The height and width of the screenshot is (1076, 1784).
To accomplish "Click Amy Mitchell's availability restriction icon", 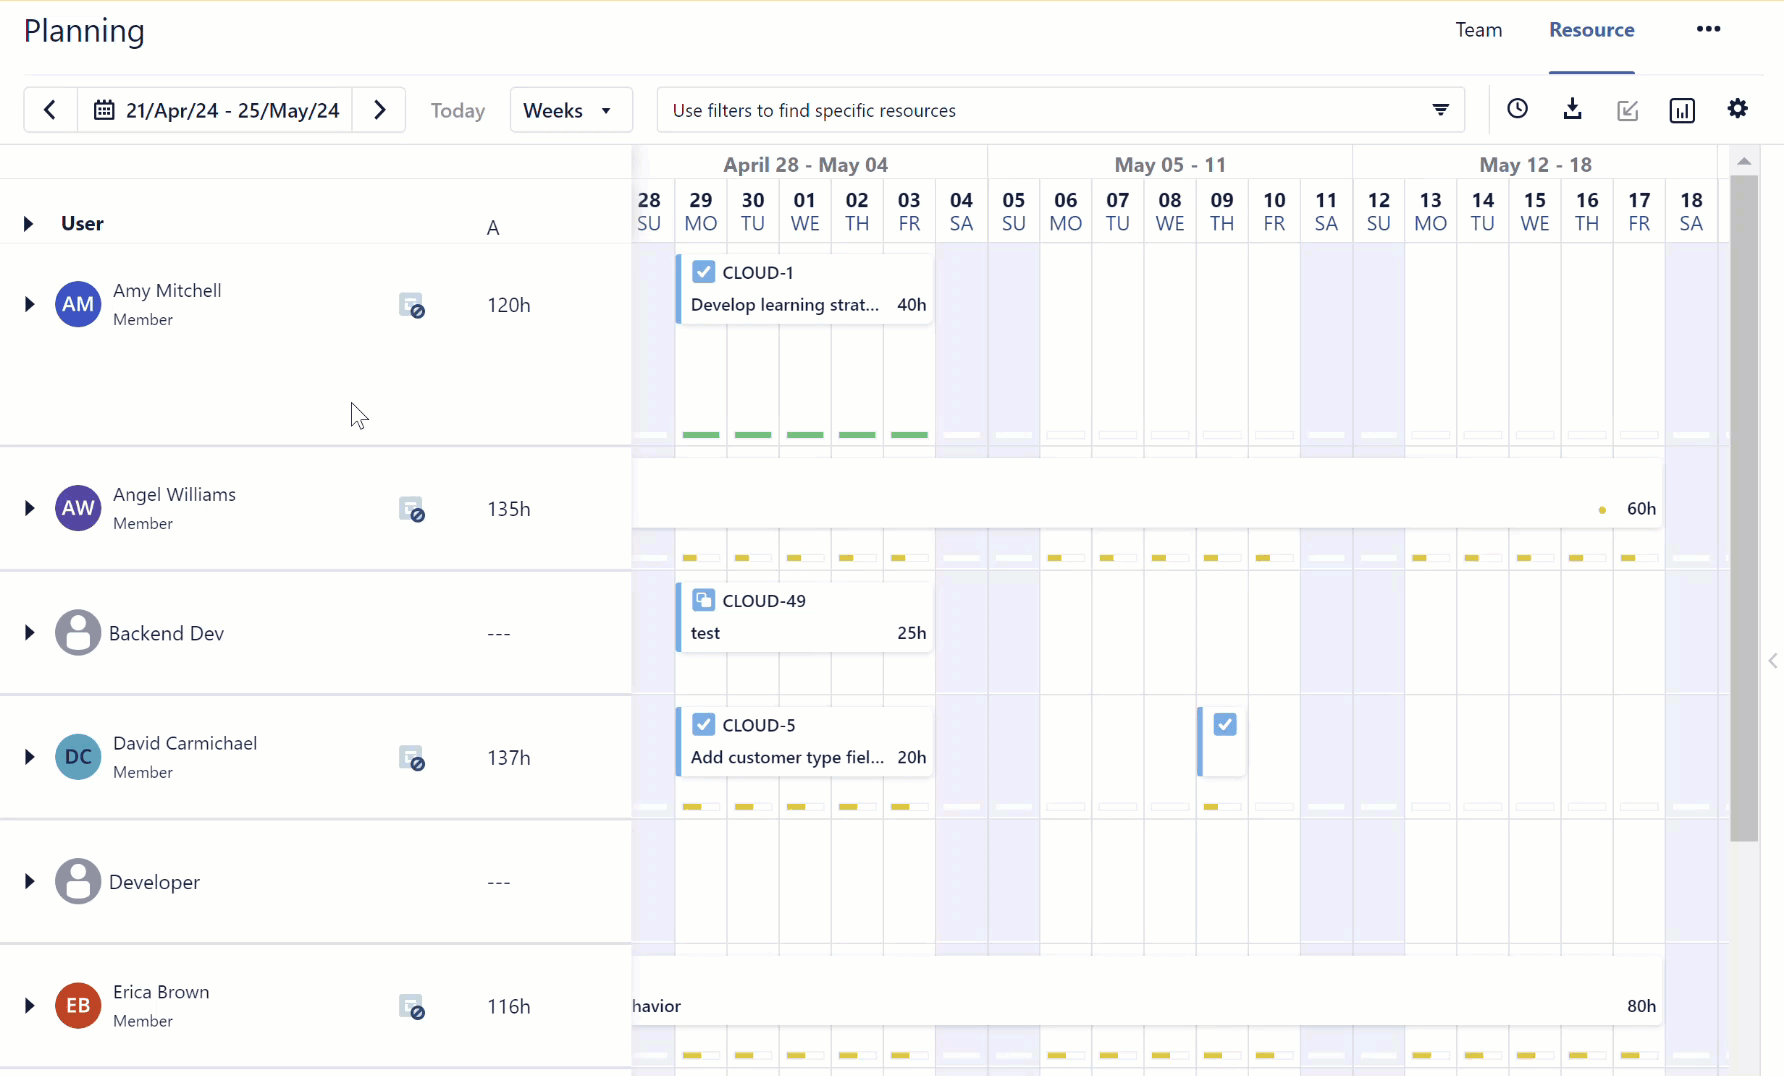I will (412, 305).
